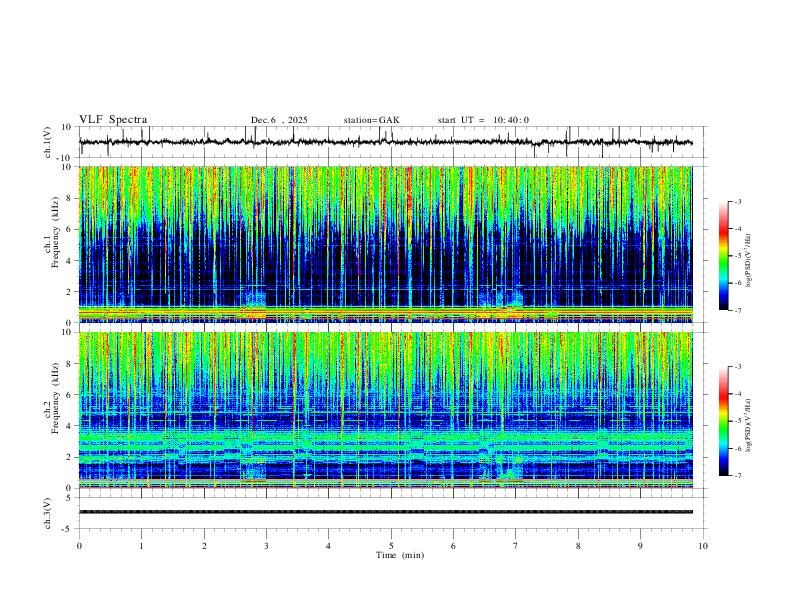Click the "-7" tick on ch.2 colorbar
The image size is (792, 612).
click(737, 476)
